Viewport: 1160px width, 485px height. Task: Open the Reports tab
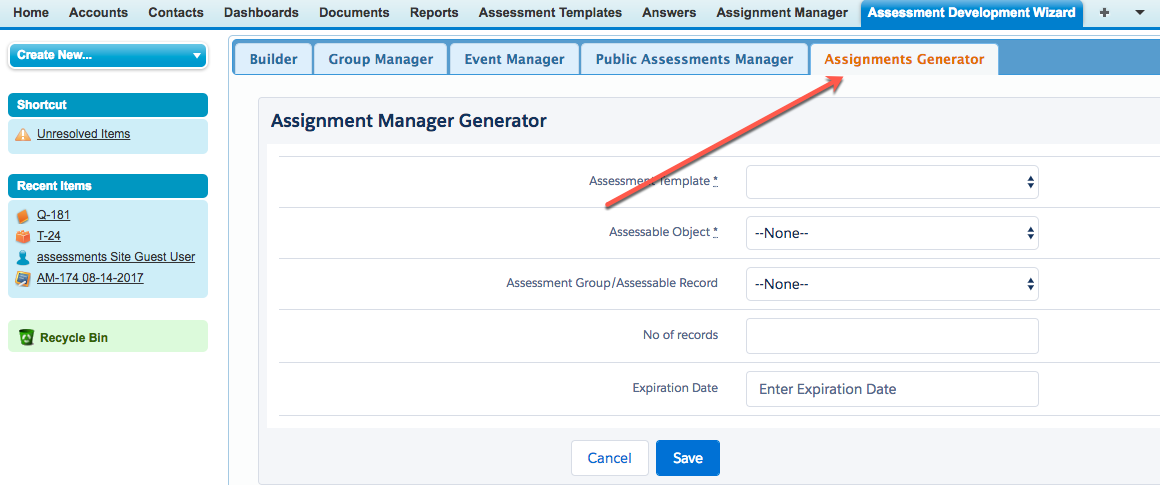point(434,13)
